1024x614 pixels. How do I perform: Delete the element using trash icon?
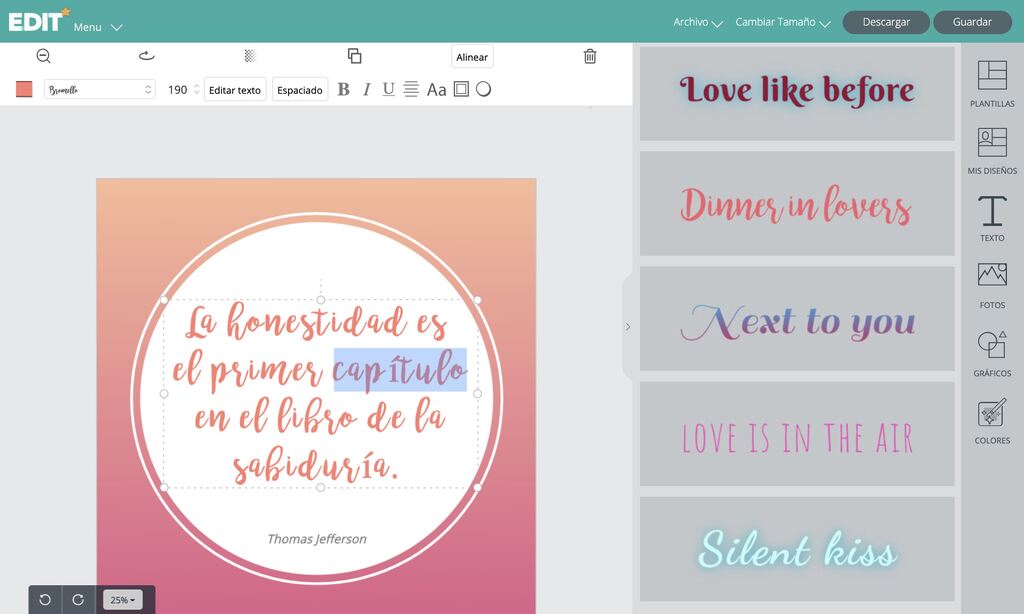pos(590,56)
